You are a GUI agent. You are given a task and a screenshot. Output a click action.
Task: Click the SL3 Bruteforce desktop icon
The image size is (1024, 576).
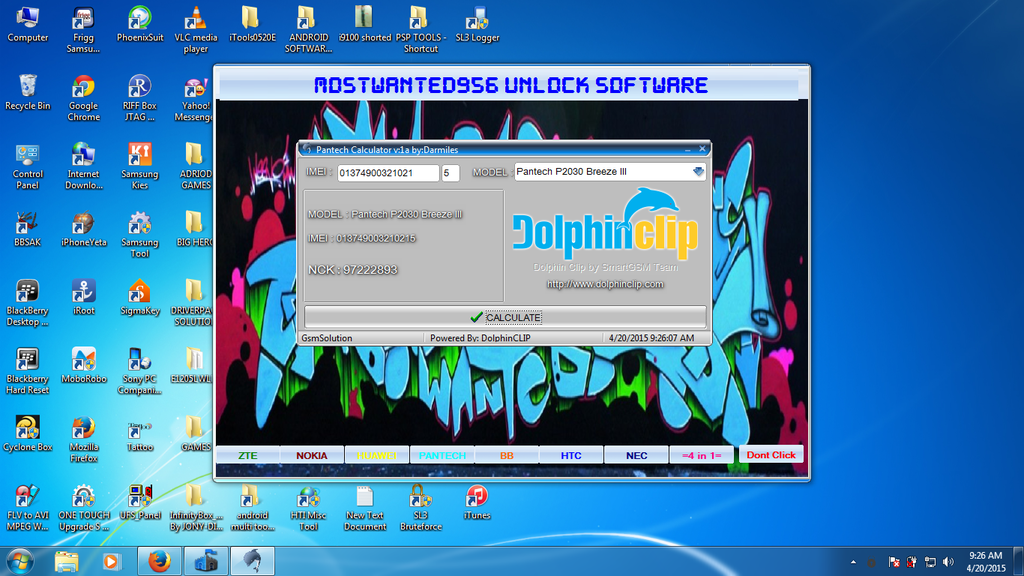(x=420, y=507)
